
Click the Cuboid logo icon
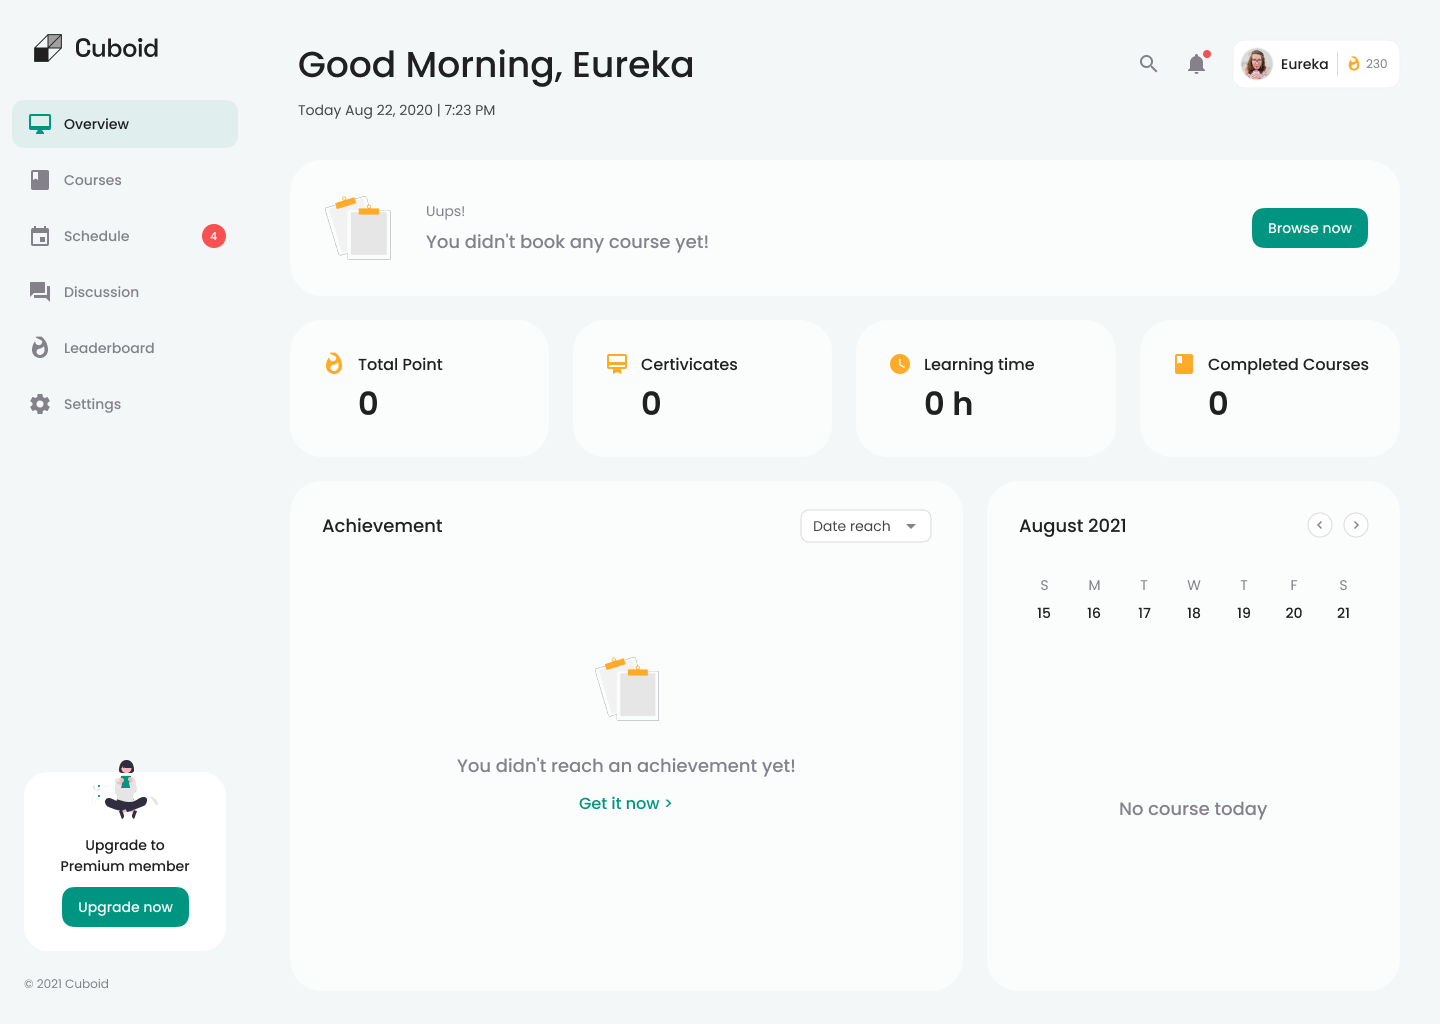coord(48,48)
